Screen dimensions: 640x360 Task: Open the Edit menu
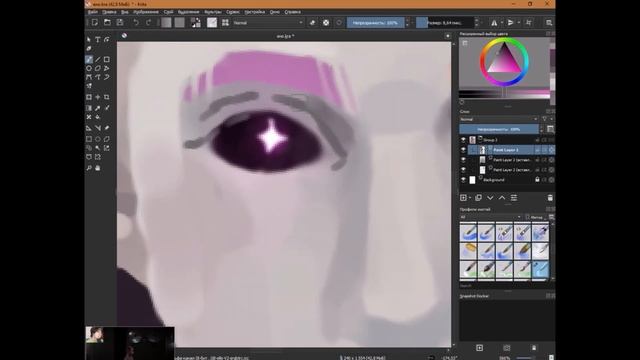pyautogui.click(x=109, y=12)
